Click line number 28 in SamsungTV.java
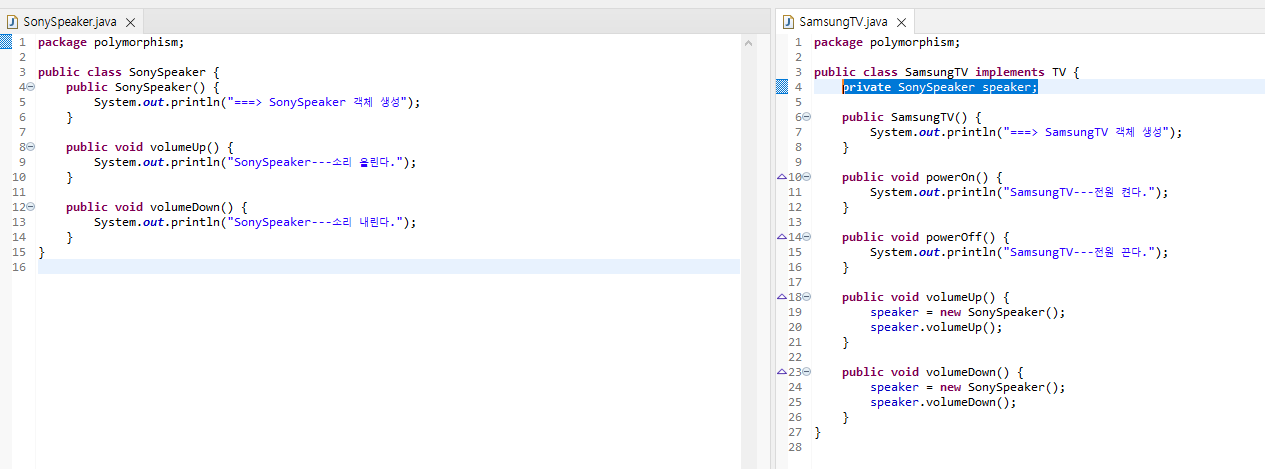Image resolution: width=1265 pixels, height=469 pixels. (795, 447)
